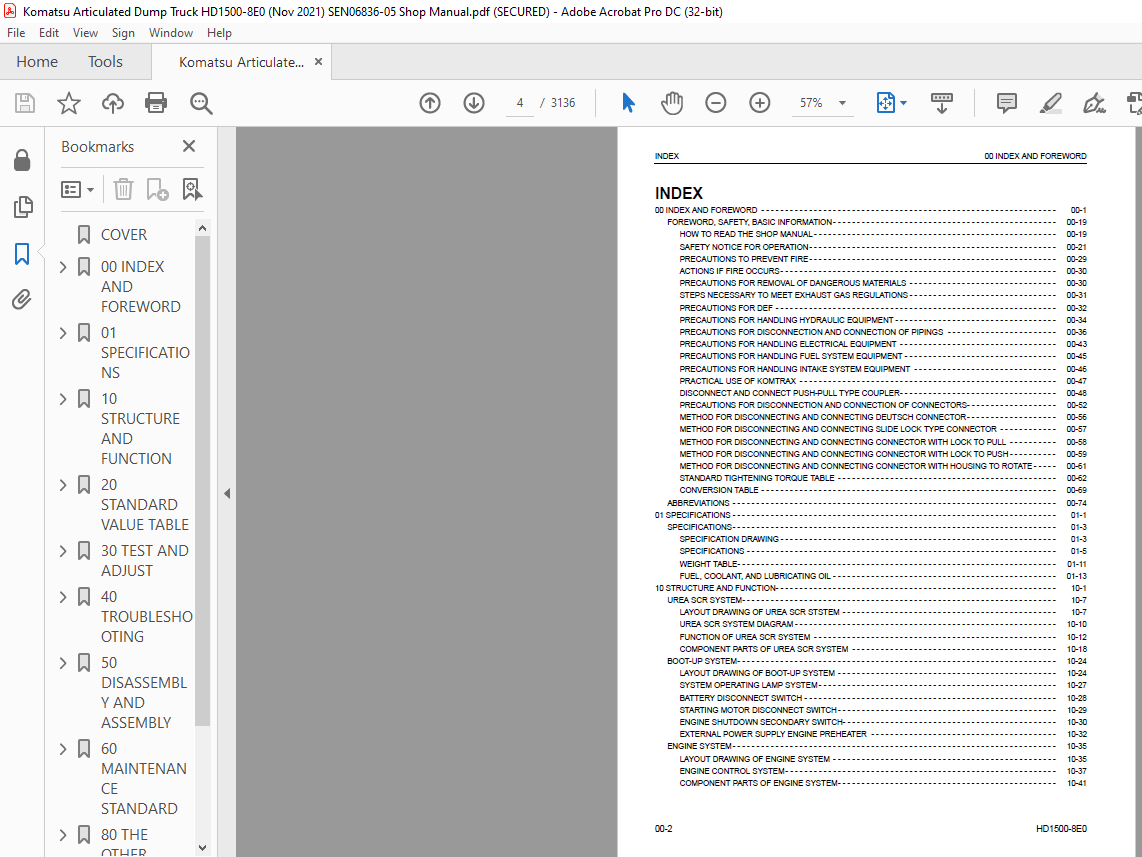Image resolution: width=1142 pixels, height=857 pixels.
Task: Expand the 10 STRUCTURE AND FUNCTION bookmark
Action: [x=63, y=400]
